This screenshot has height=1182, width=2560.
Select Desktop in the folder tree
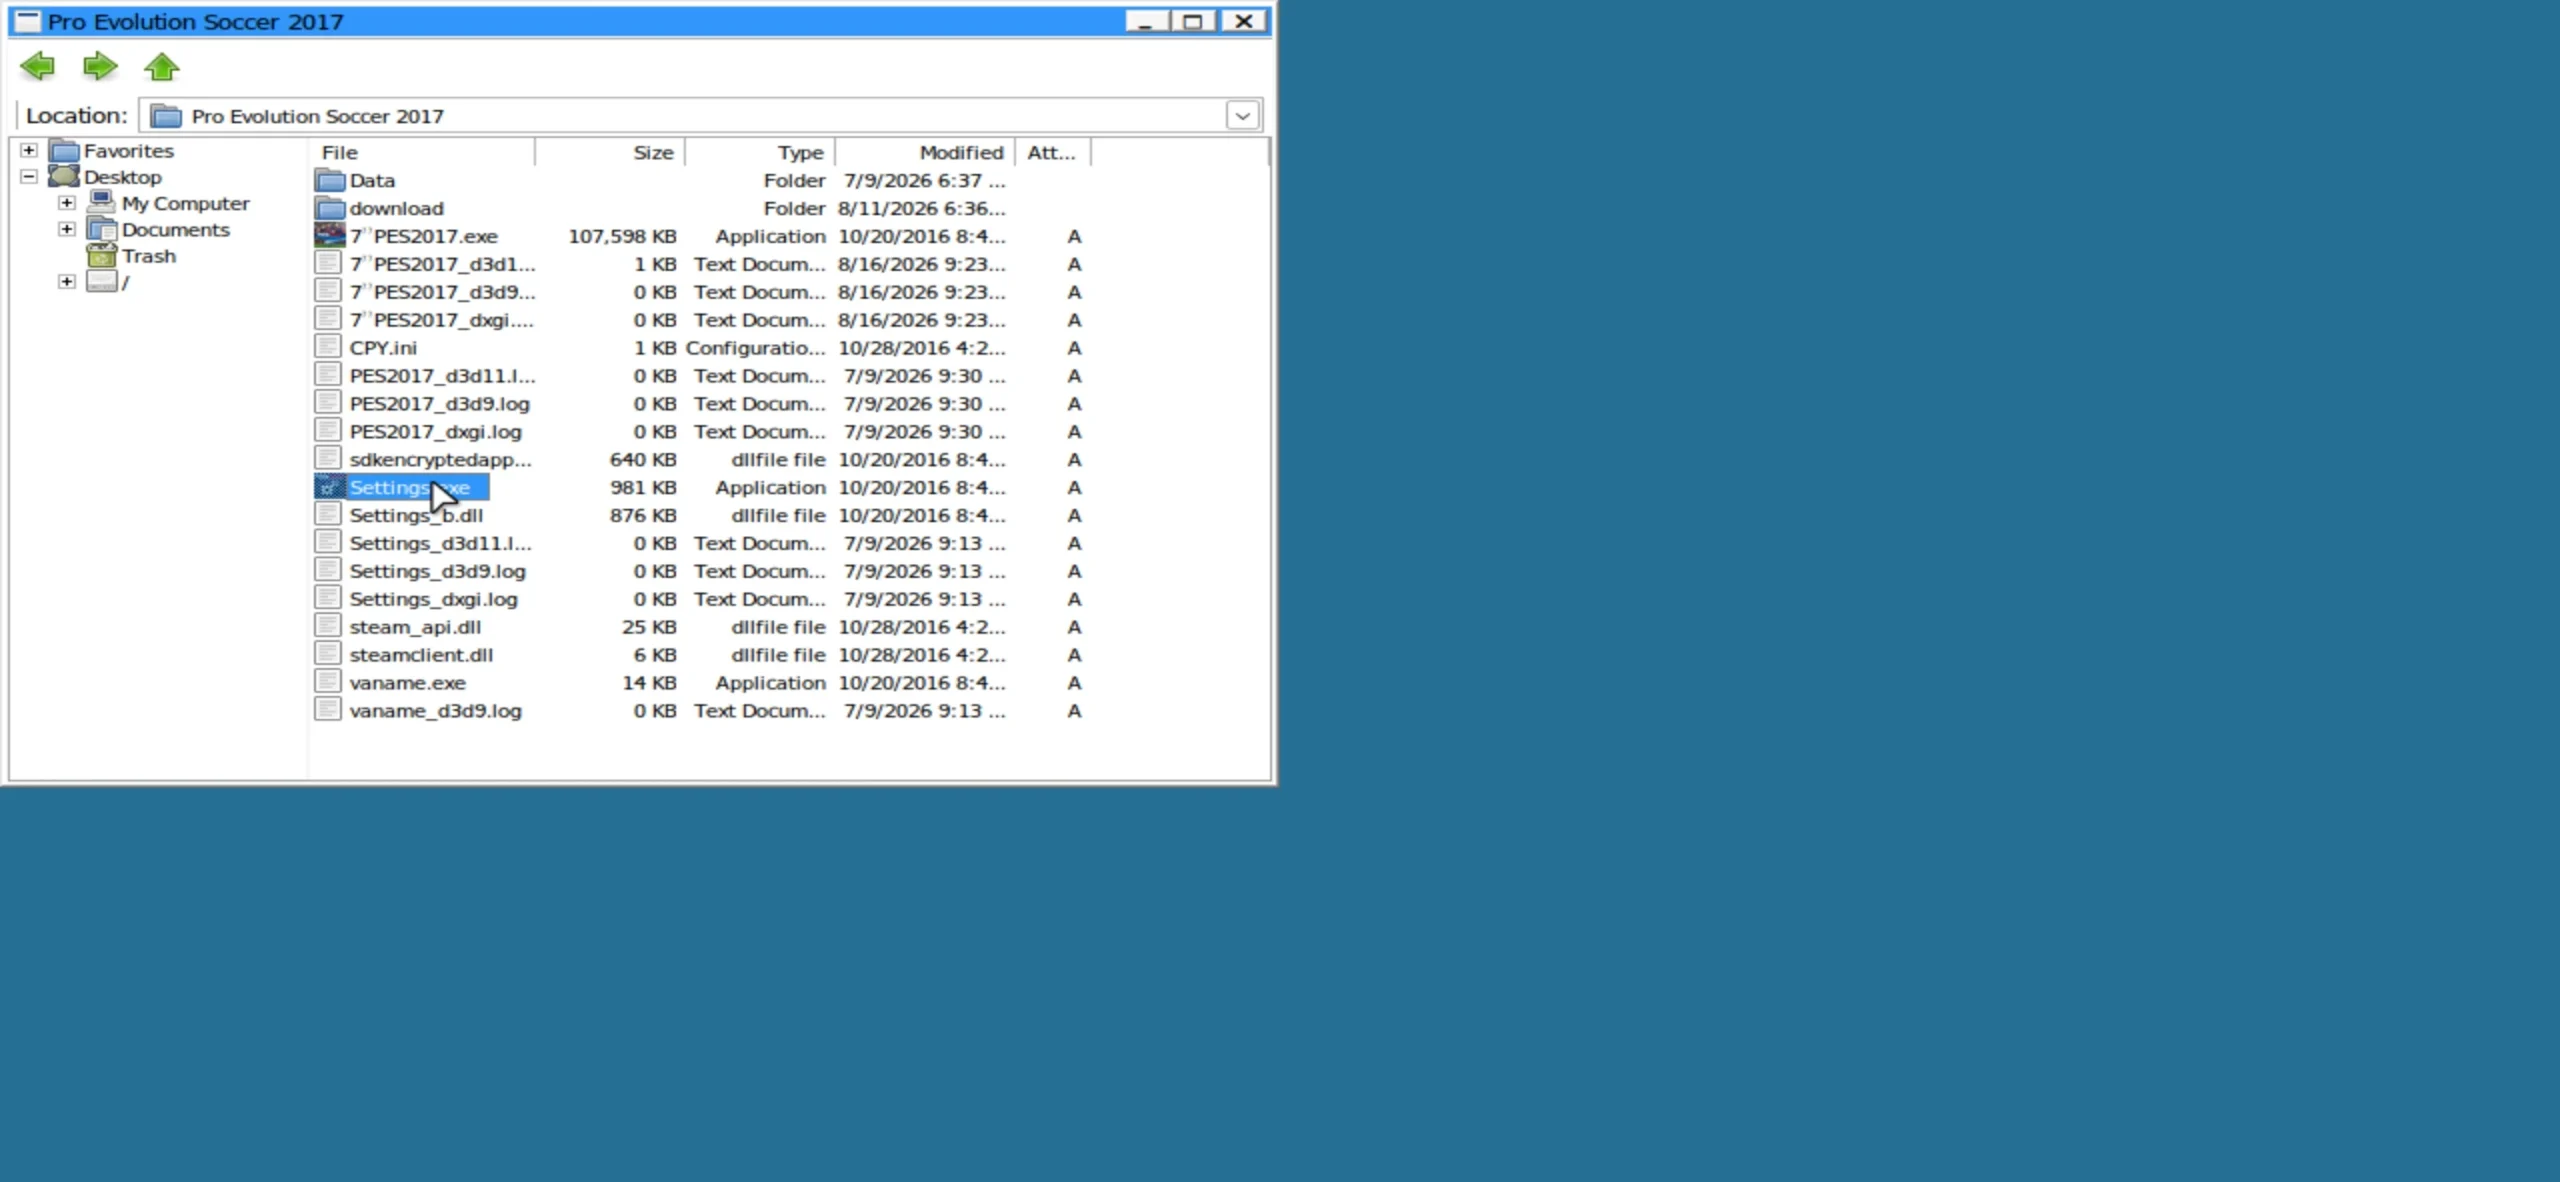(x=123, y=177)
